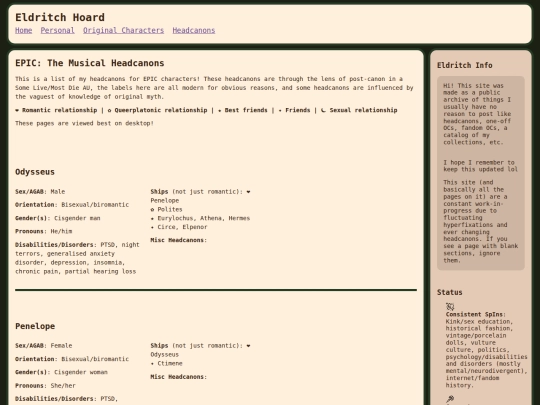Click Penelope's Misc Headcanons label

point(178,377)
